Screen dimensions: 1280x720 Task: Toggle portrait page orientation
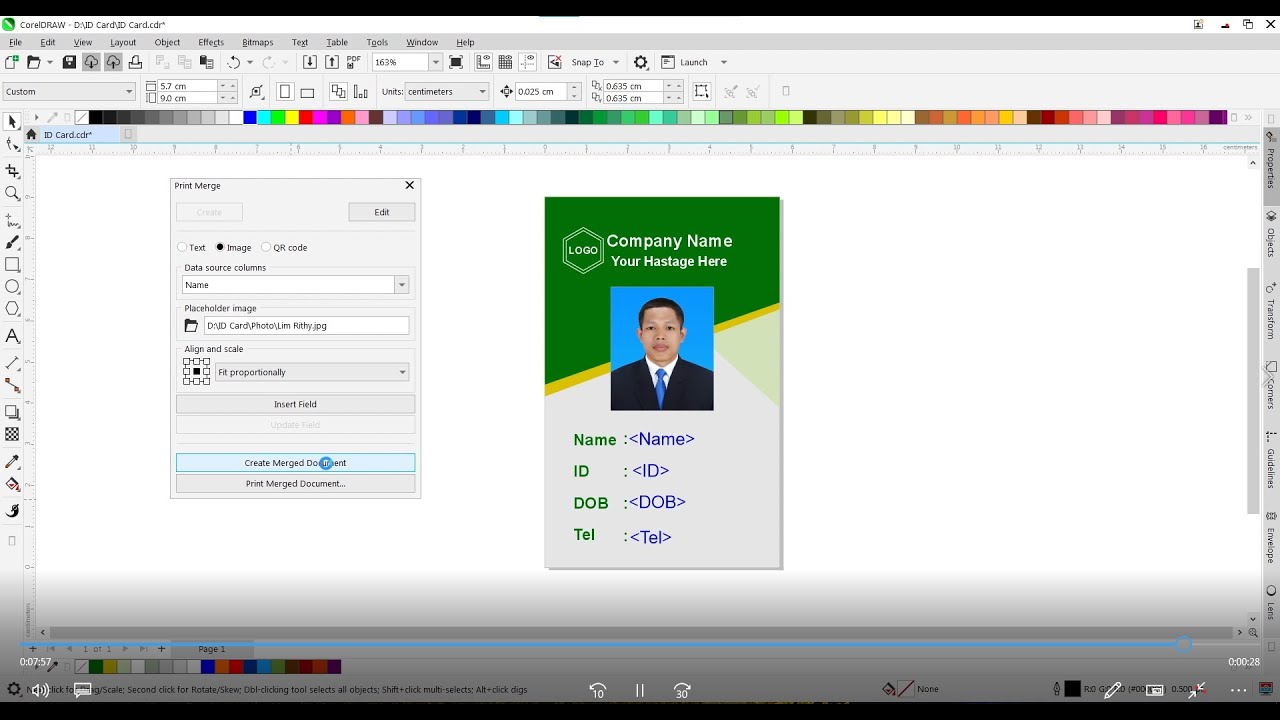click(x=285, y=92)
